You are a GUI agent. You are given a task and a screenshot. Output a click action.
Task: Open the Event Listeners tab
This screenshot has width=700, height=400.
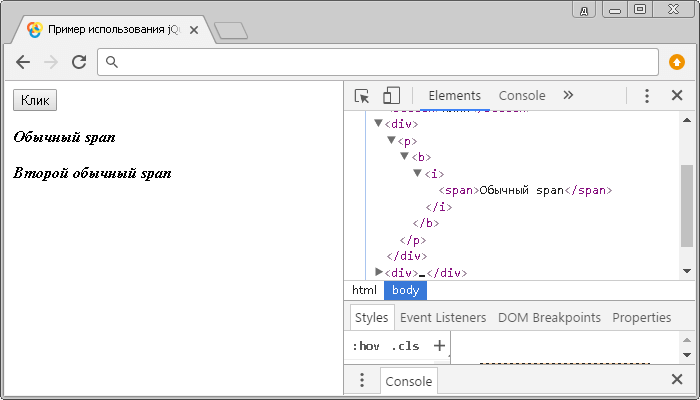click(443, 318)
